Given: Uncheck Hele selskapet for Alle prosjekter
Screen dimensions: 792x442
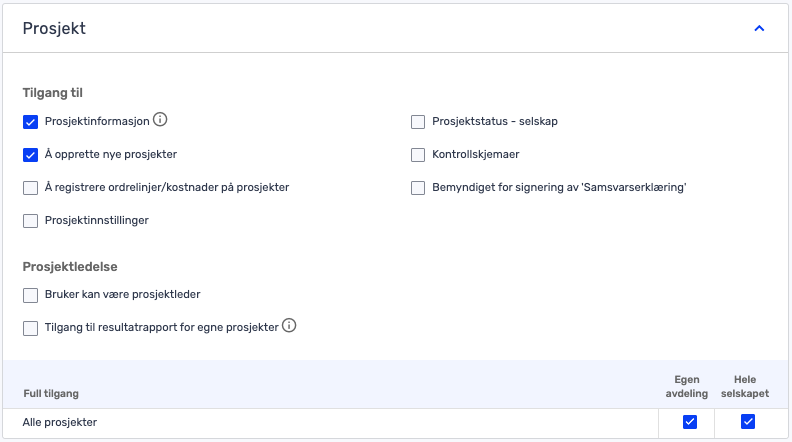Looking at the screenshot, I should 748,422.
